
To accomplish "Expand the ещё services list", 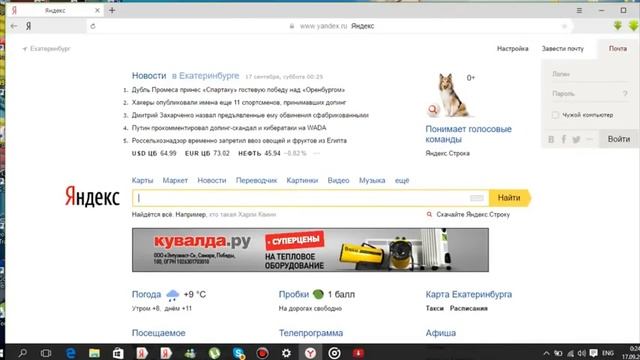I will [x=402, y=180].
